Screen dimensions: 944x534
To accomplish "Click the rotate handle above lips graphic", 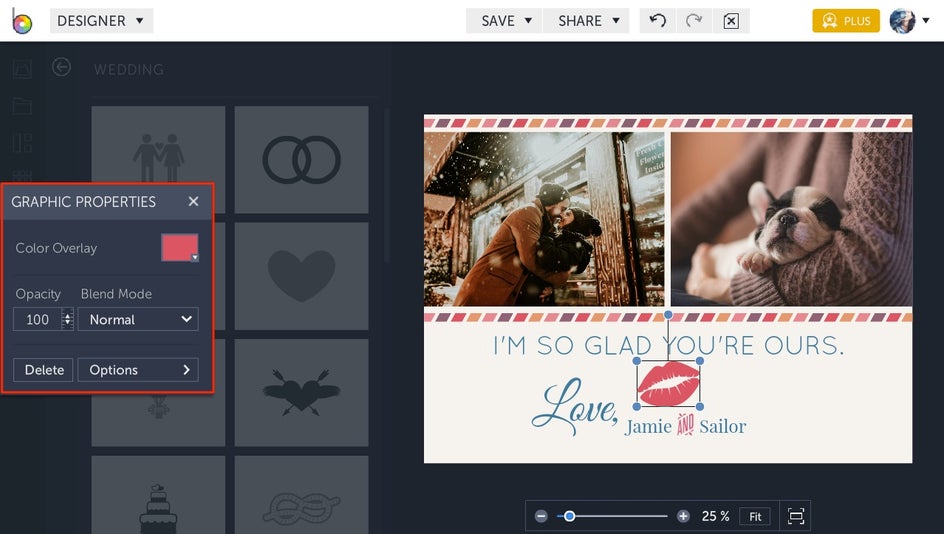I will click(x=668, y=315).
